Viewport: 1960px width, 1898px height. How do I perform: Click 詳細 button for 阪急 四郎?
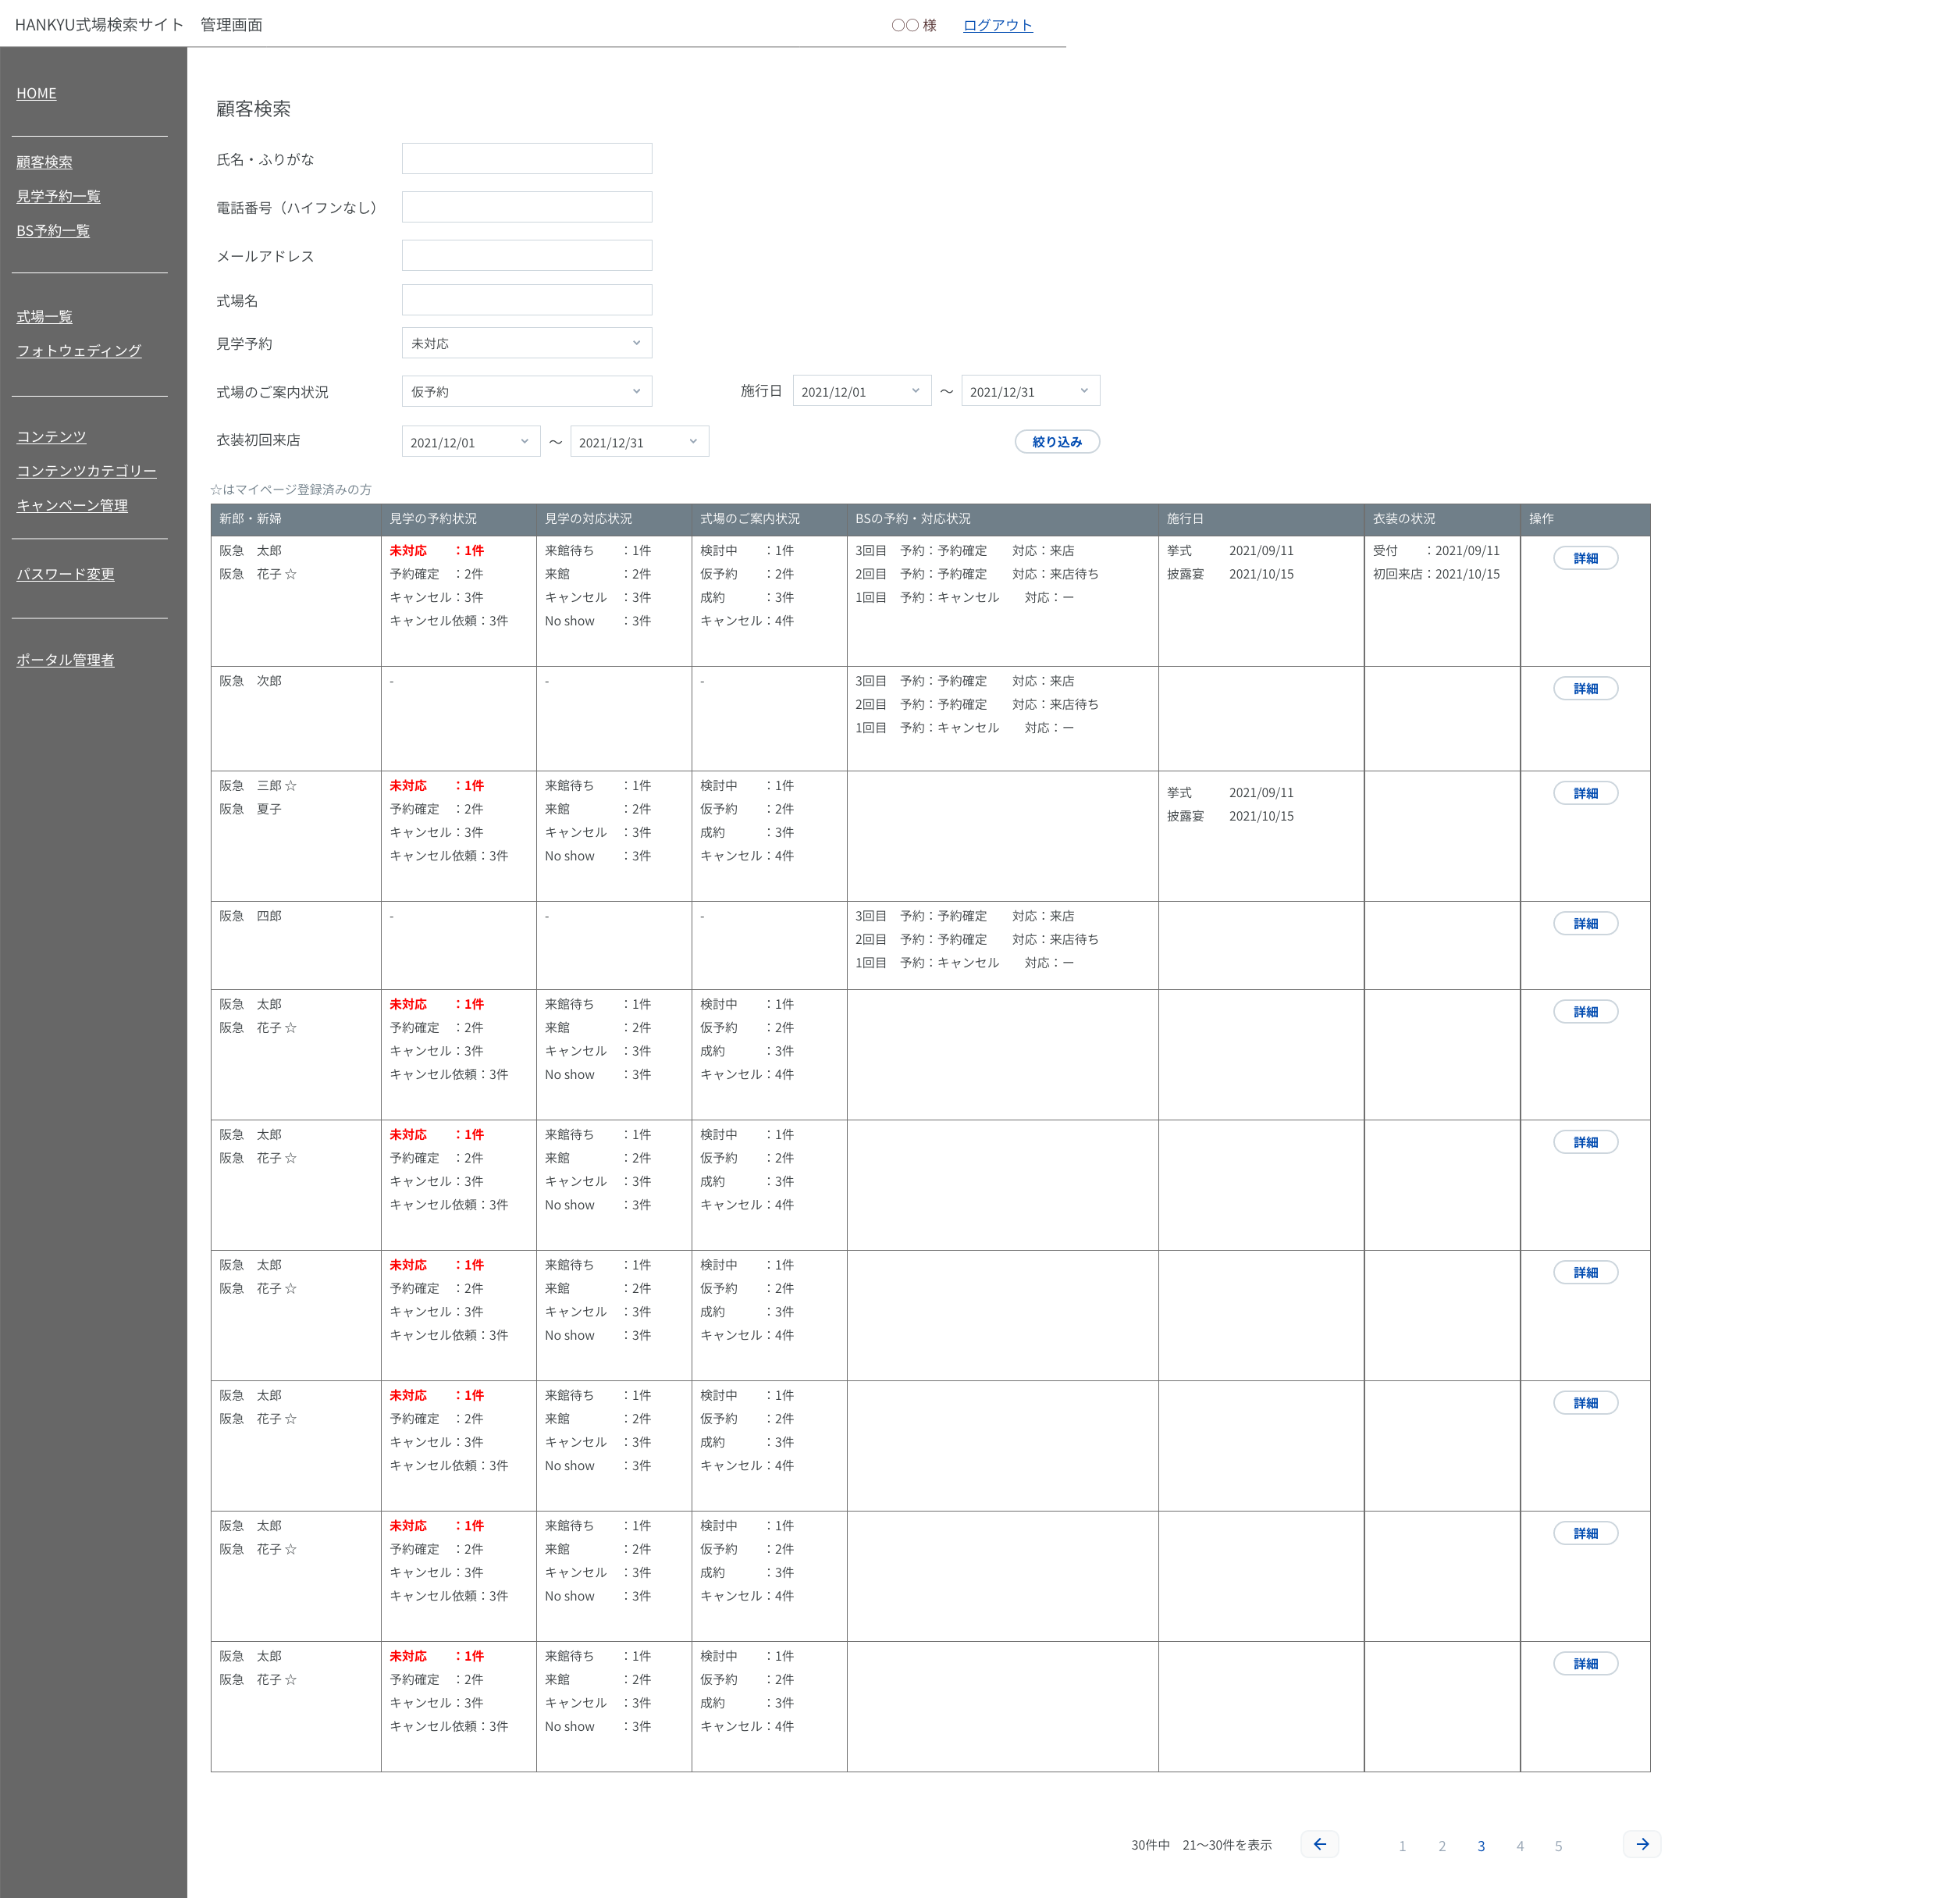click(1585, 924)
